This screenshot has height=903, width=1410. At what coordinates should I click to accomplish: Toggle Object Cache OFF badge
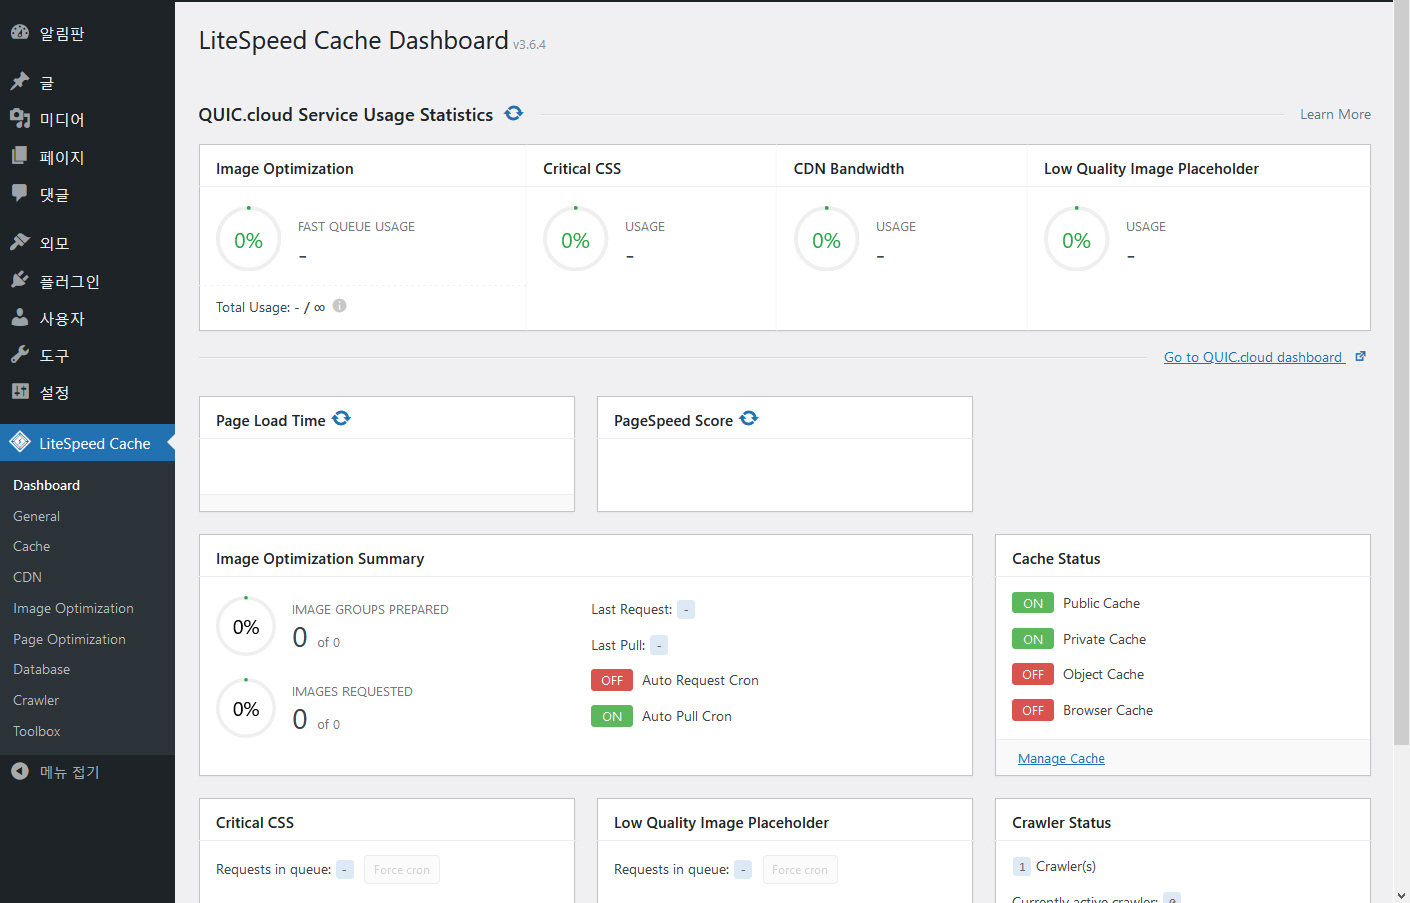pyautogui.click(x=1033, y=674)
